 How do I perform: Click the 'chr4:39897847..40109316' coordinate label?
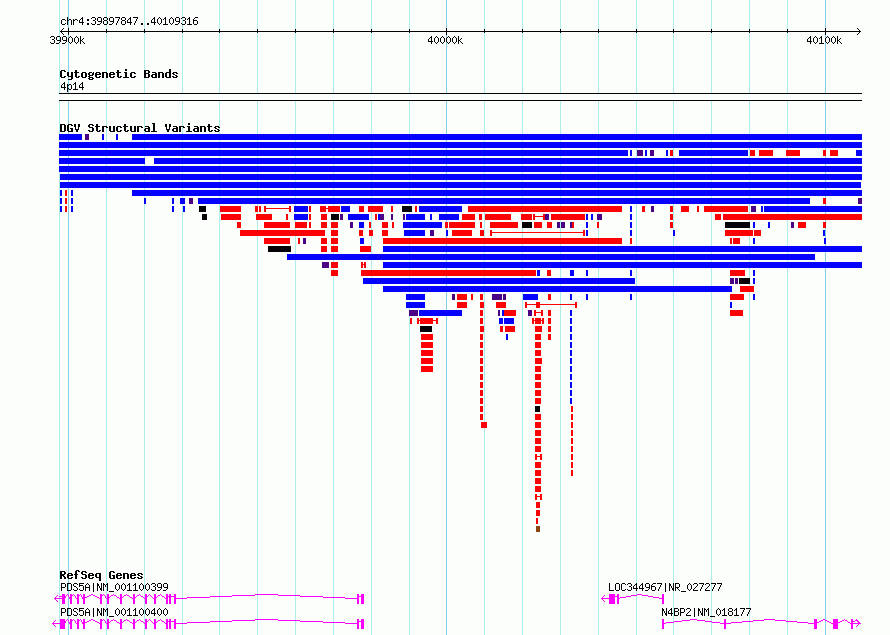click(129, 22)
